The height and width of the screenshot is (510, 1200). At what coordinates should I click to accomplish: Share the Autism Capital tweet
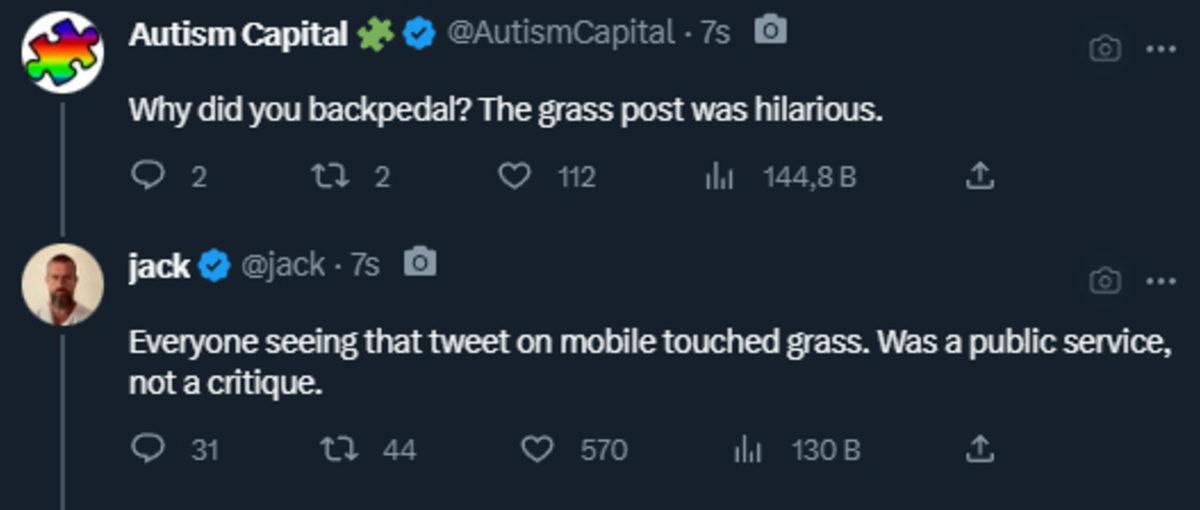pyautogui.click(x=980, y=177)
